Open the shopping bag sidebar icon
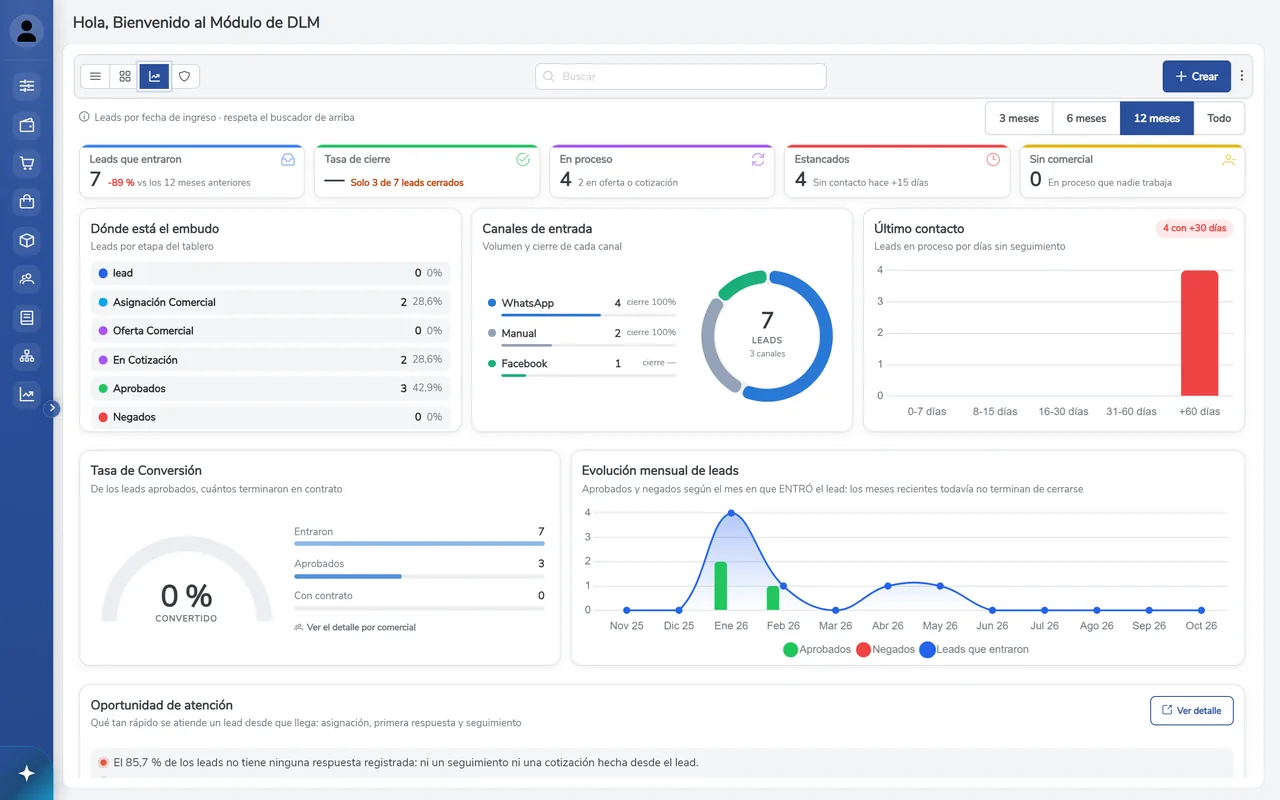This screenshot has height=800, width=1280. tap(27, 202)
